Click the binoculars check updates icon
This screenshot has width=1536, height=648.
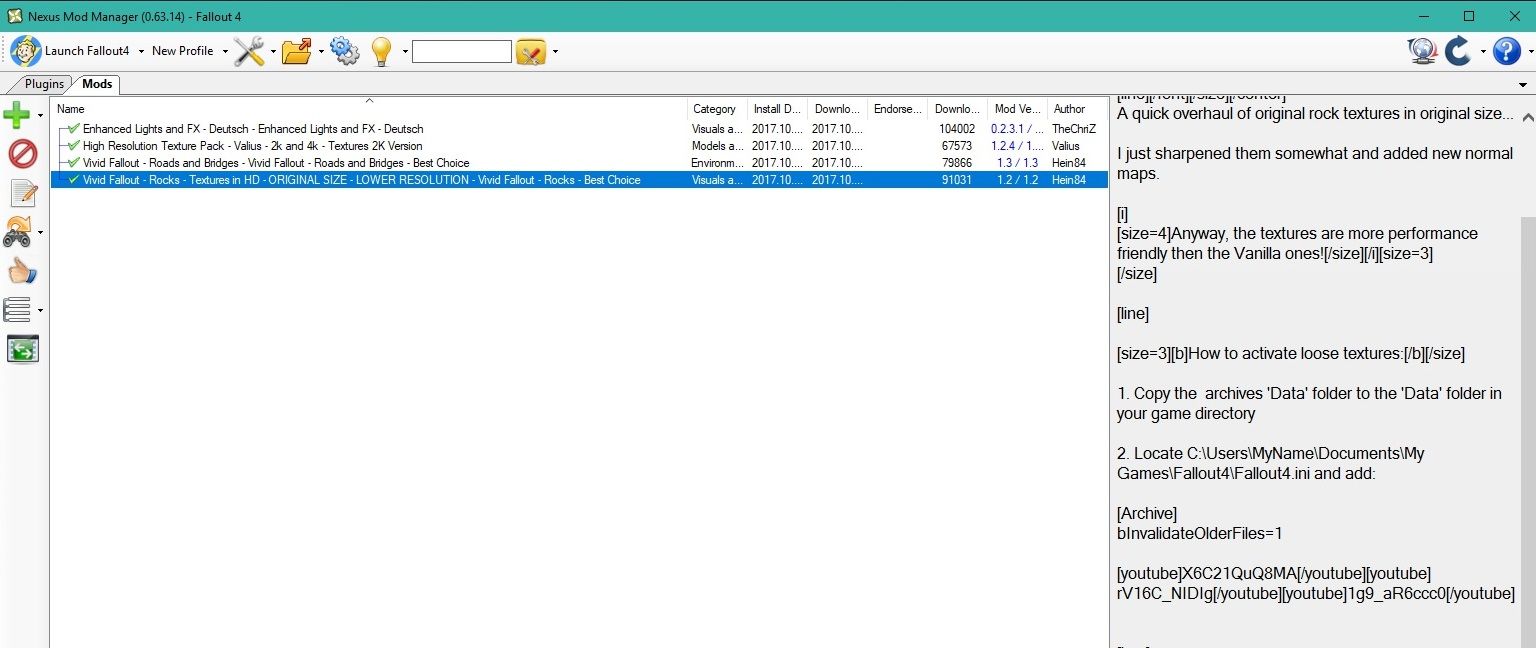pos(18,232)
